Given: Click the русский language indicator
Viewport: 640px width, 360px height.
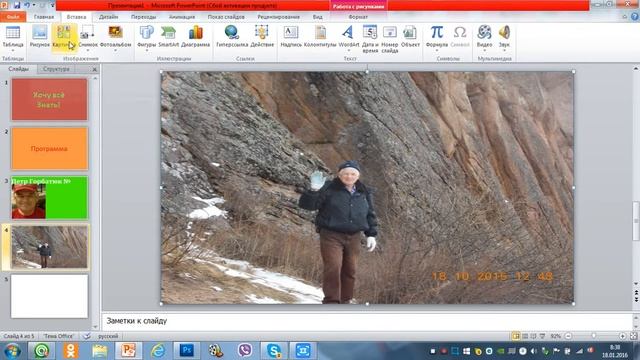Looking at the screenshot, I should (108, 336).
